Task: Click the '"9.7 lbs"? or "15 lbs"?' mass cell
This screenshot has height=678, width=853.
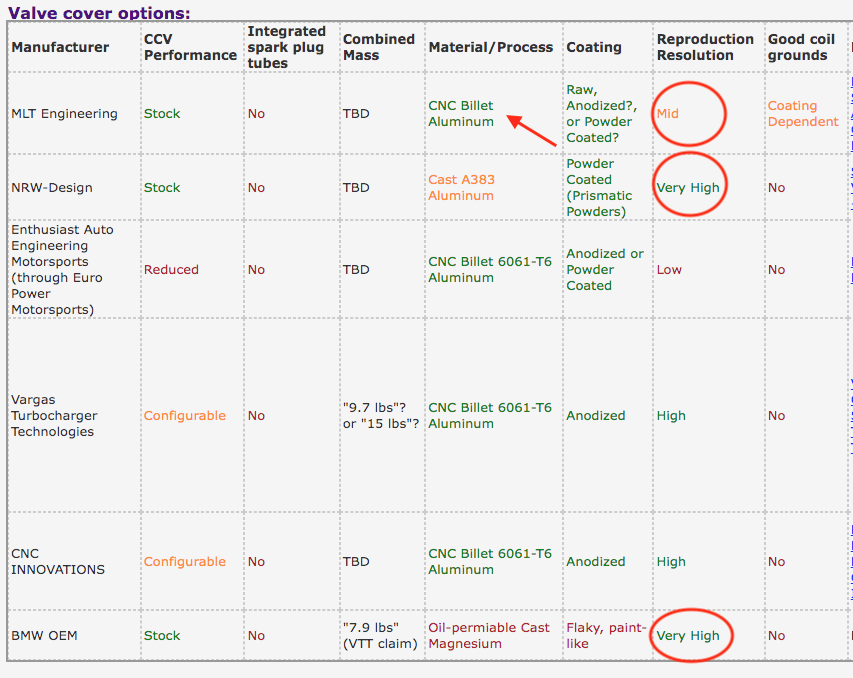Action: pyautogui.click(x=381, y=416)
